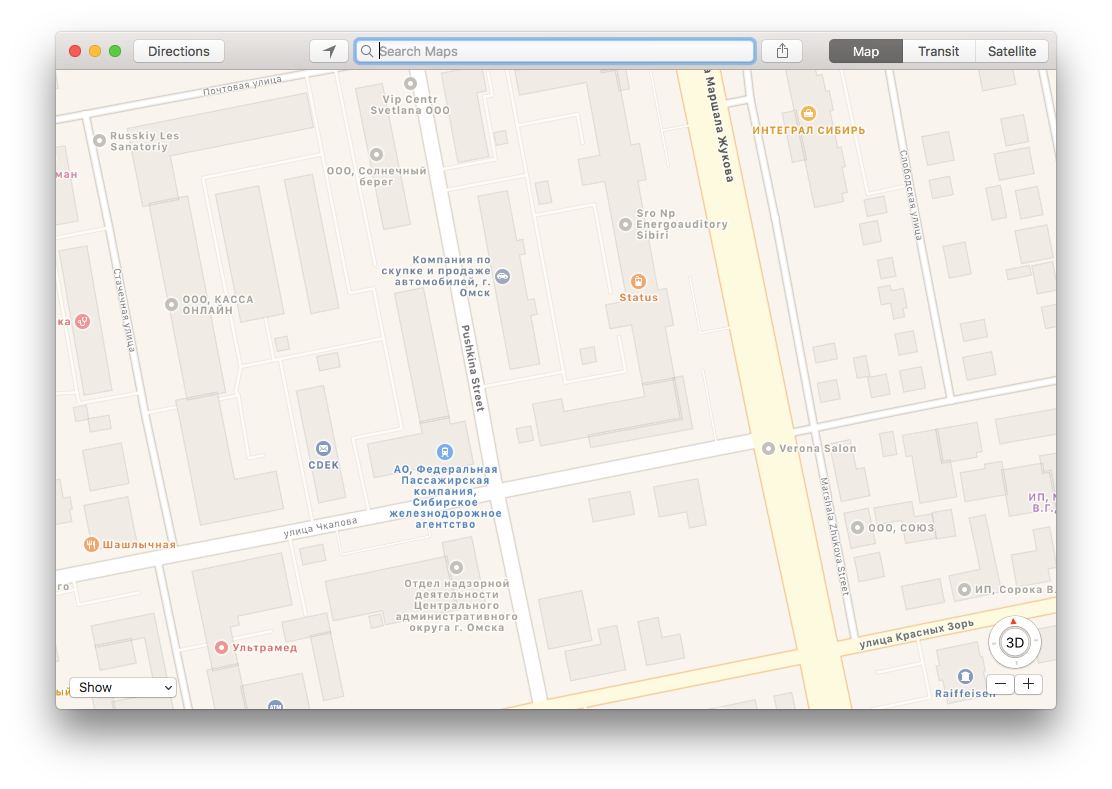Select the Ультрамед medical pin

pyautogui.click(x=221, y=647)
